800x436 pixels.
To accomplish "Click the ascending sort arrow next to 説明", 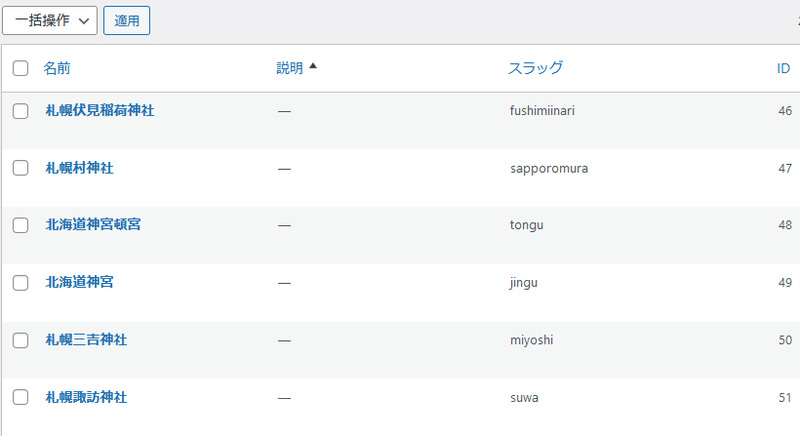I will (313, 66).
